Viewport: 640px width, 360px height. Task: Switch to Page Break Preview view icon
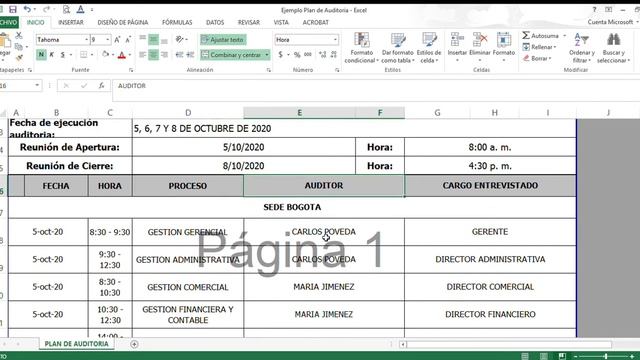pos(562,356)
